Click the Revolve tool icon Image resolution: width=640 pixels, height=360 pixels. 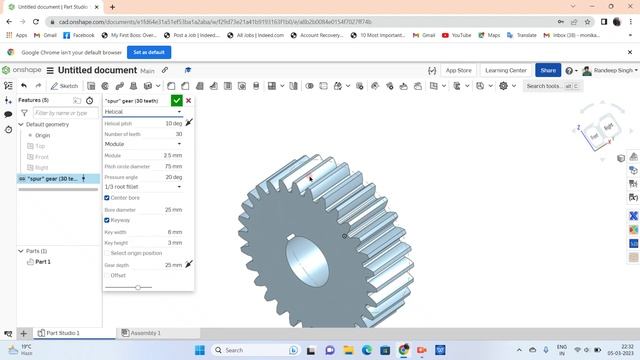point(105,86)
